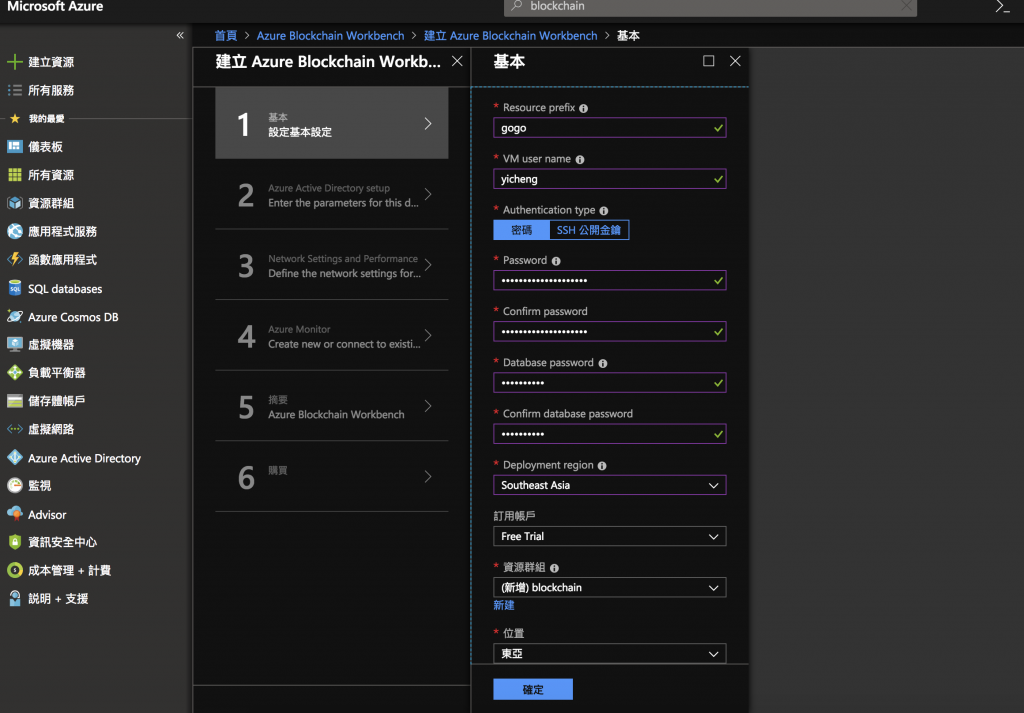Click the green plus Create resource icon
This screenshot has width=1024, height=713.
click(x=14, y=62)
